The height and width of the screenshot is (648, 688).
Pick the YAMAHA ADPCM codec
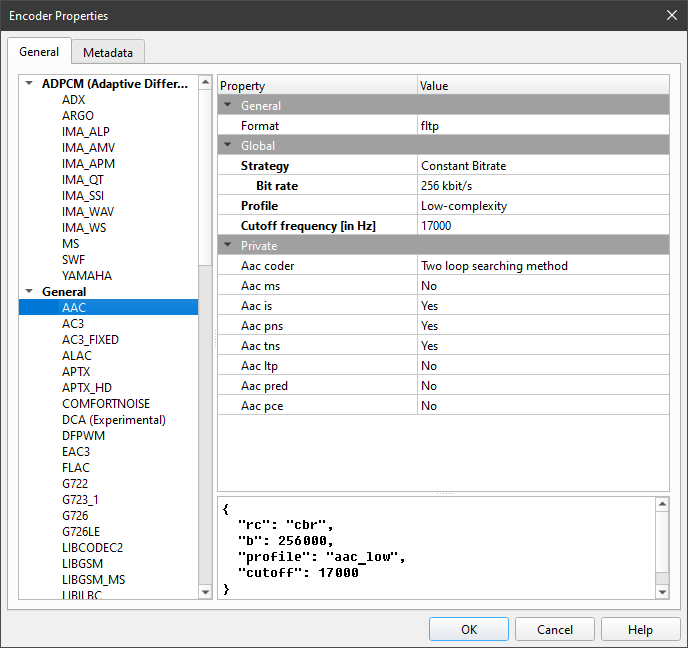click(x=87, y=276)
